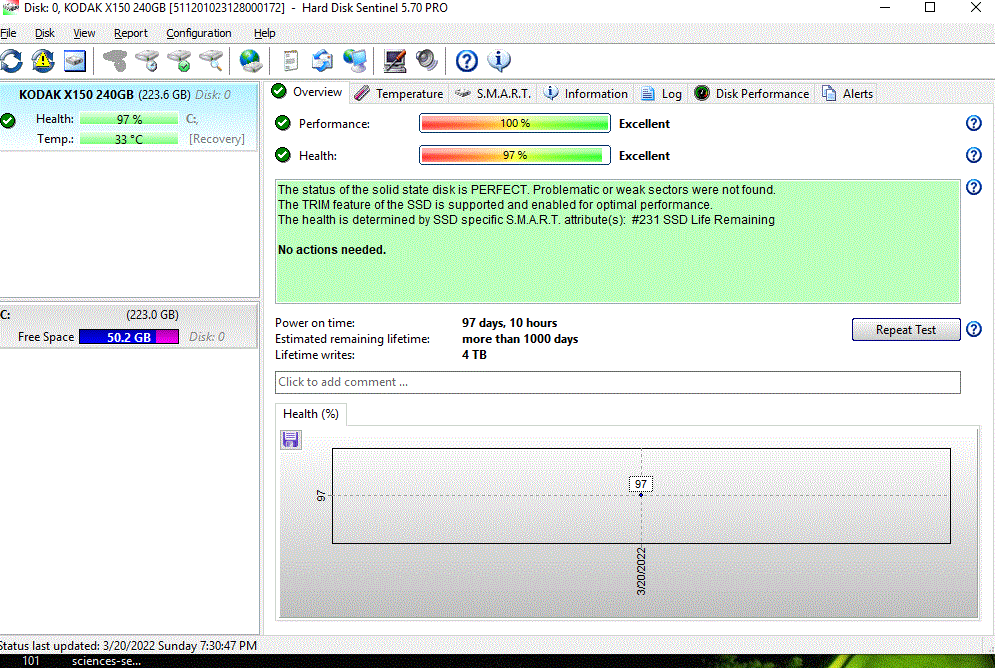The image size is (995, 668).
Task: Switch to the Overview tab
Action: tap(307, 92)
